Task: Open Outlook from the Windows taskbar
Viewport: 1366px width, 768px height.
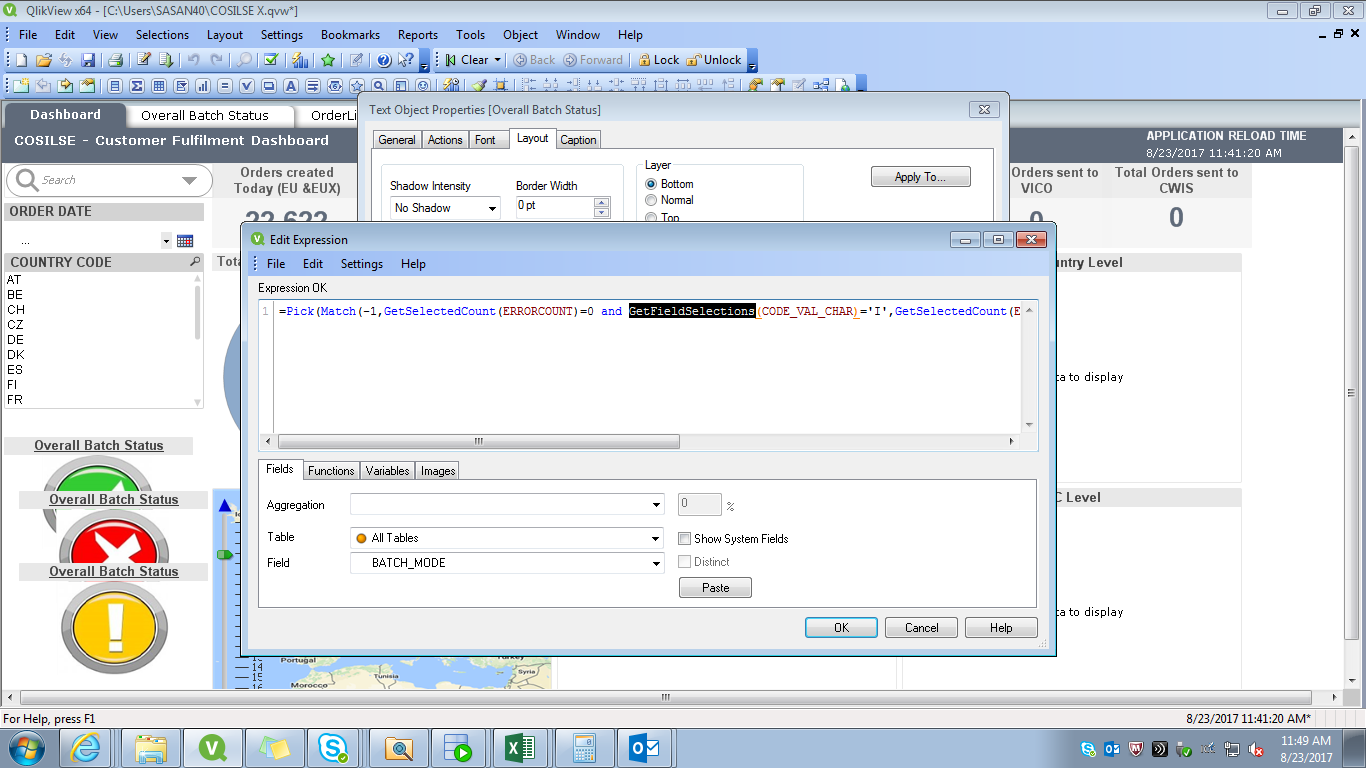Action: tap(645, 748)
